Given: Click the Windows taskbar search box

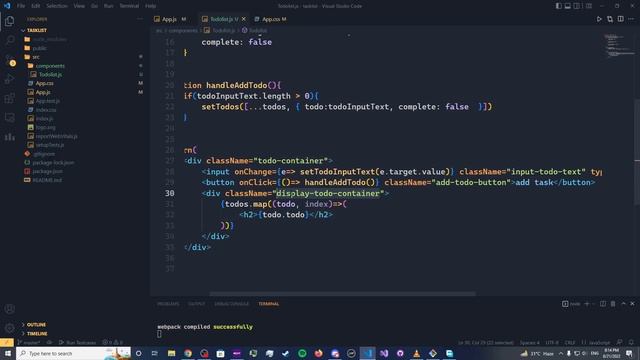Looking at the screenshot, I should (x=73, y=353).
